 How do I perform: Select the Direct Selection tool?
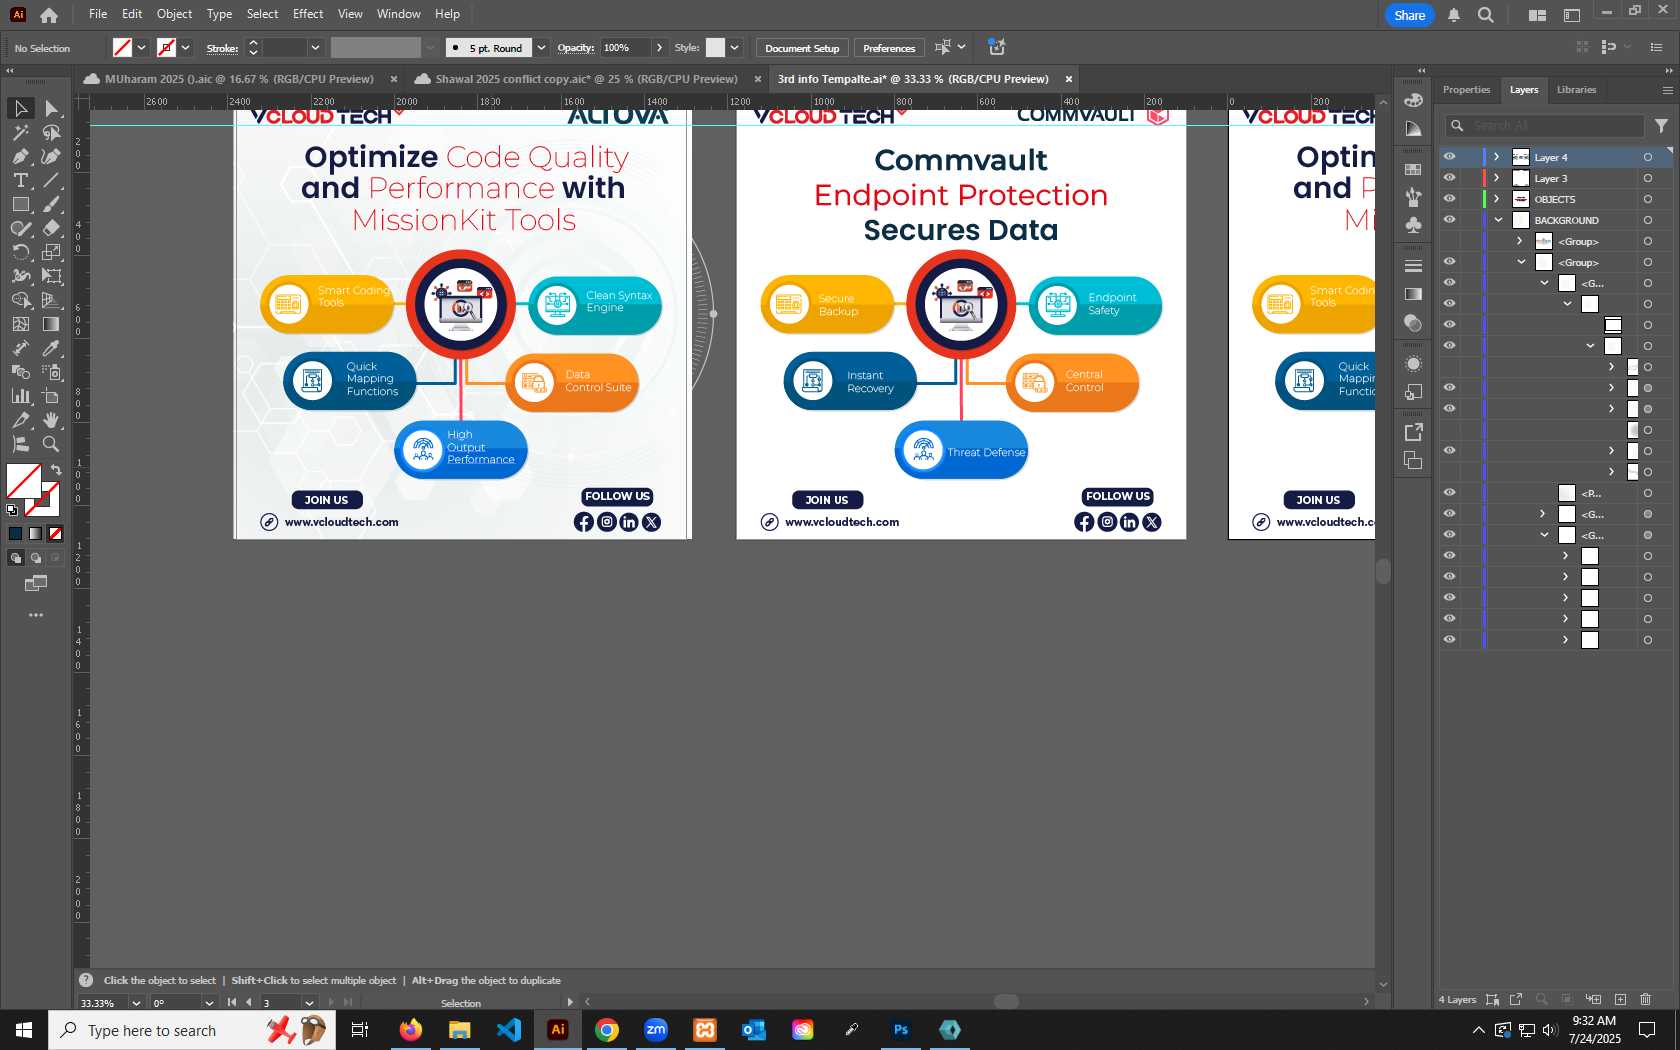[x=51, y=108]
